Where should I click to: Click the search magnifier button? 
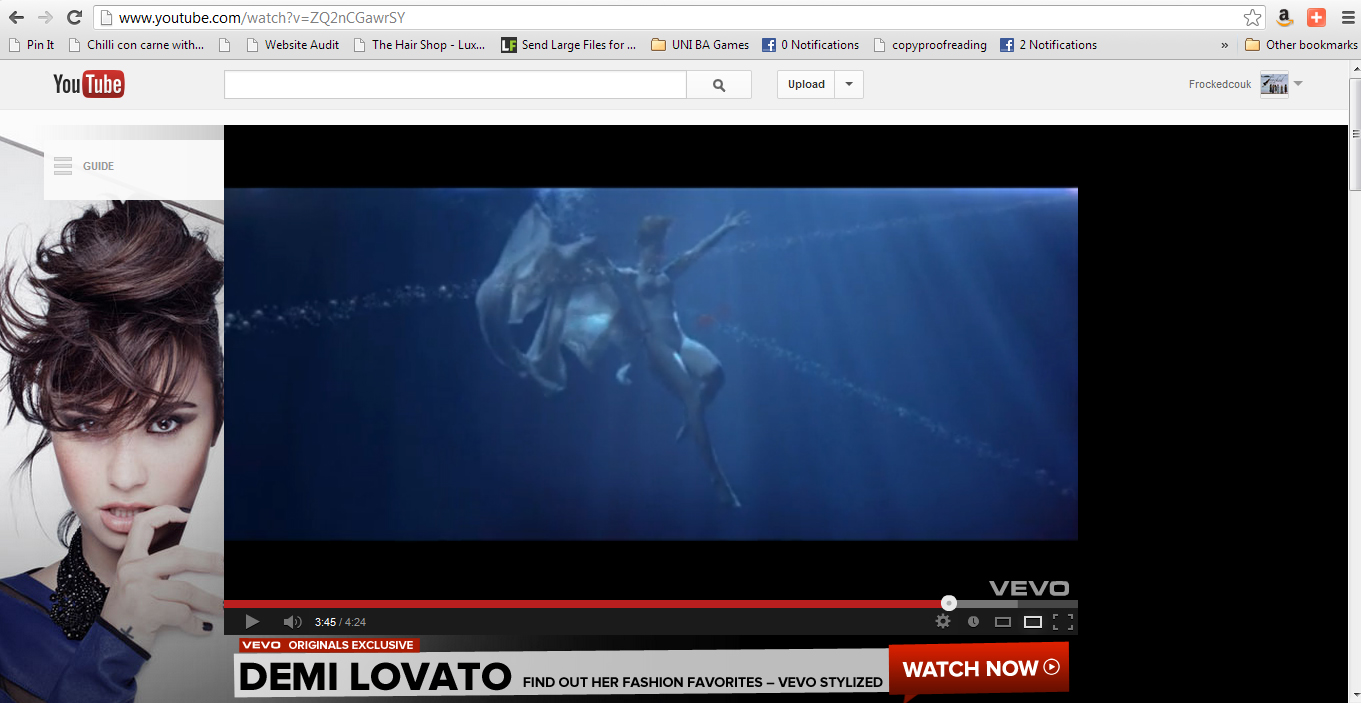click(719, 85)
